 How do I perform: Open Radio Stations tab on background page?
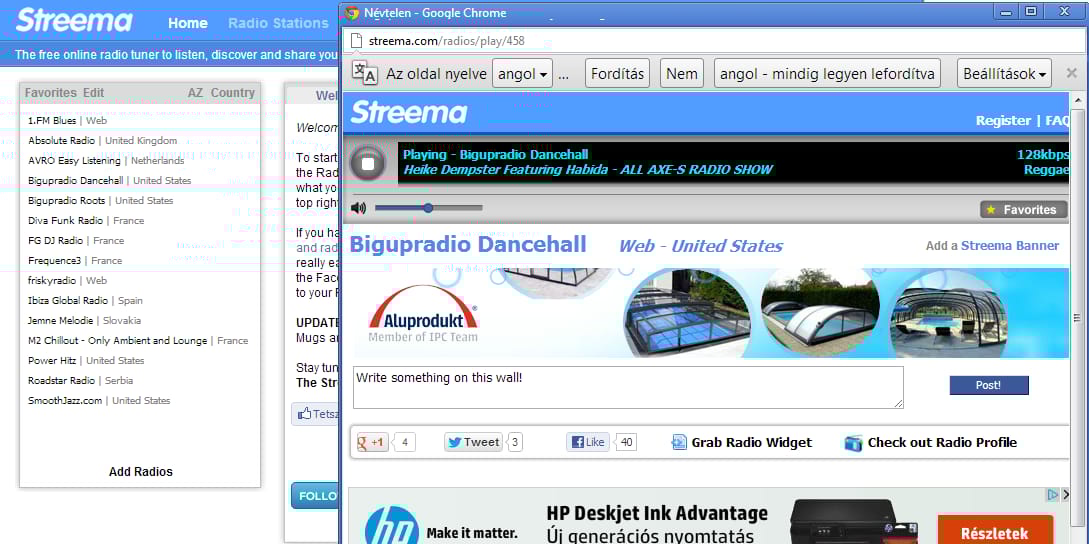(x=278, y=23)
